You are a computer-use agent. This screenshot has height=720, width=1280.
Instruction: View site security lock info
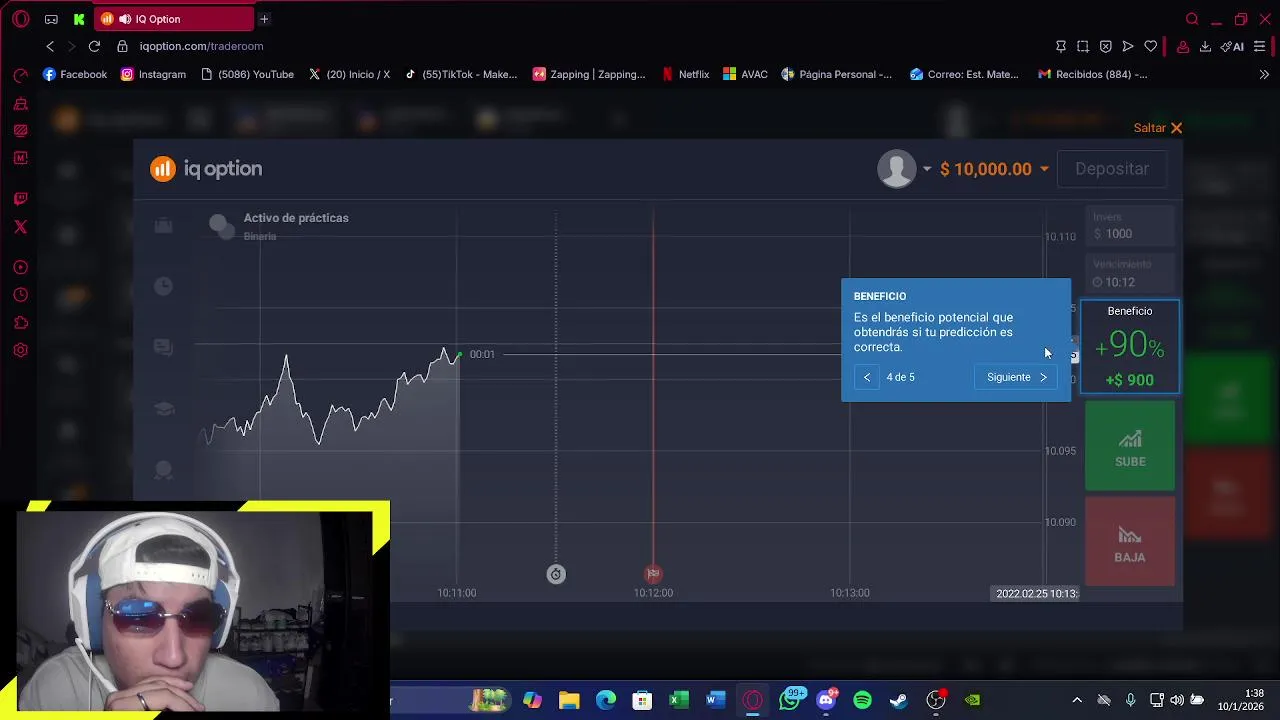[x=123, y=46]
